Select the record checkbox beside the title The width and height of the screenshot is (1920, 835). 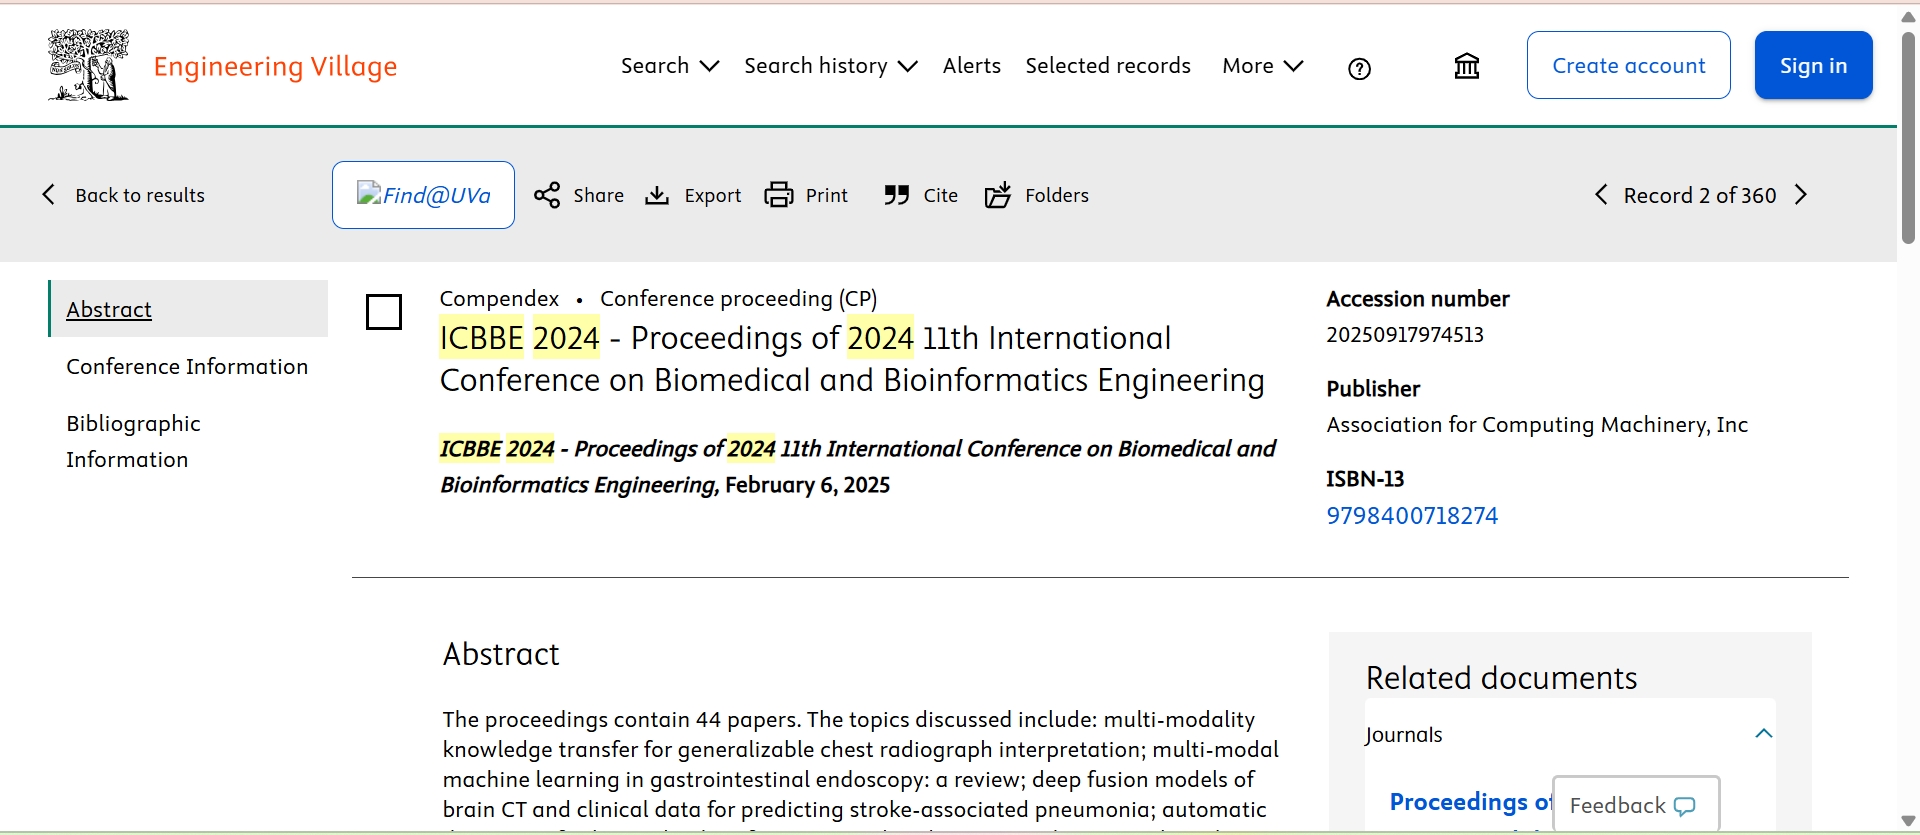[x=384, y=312]
